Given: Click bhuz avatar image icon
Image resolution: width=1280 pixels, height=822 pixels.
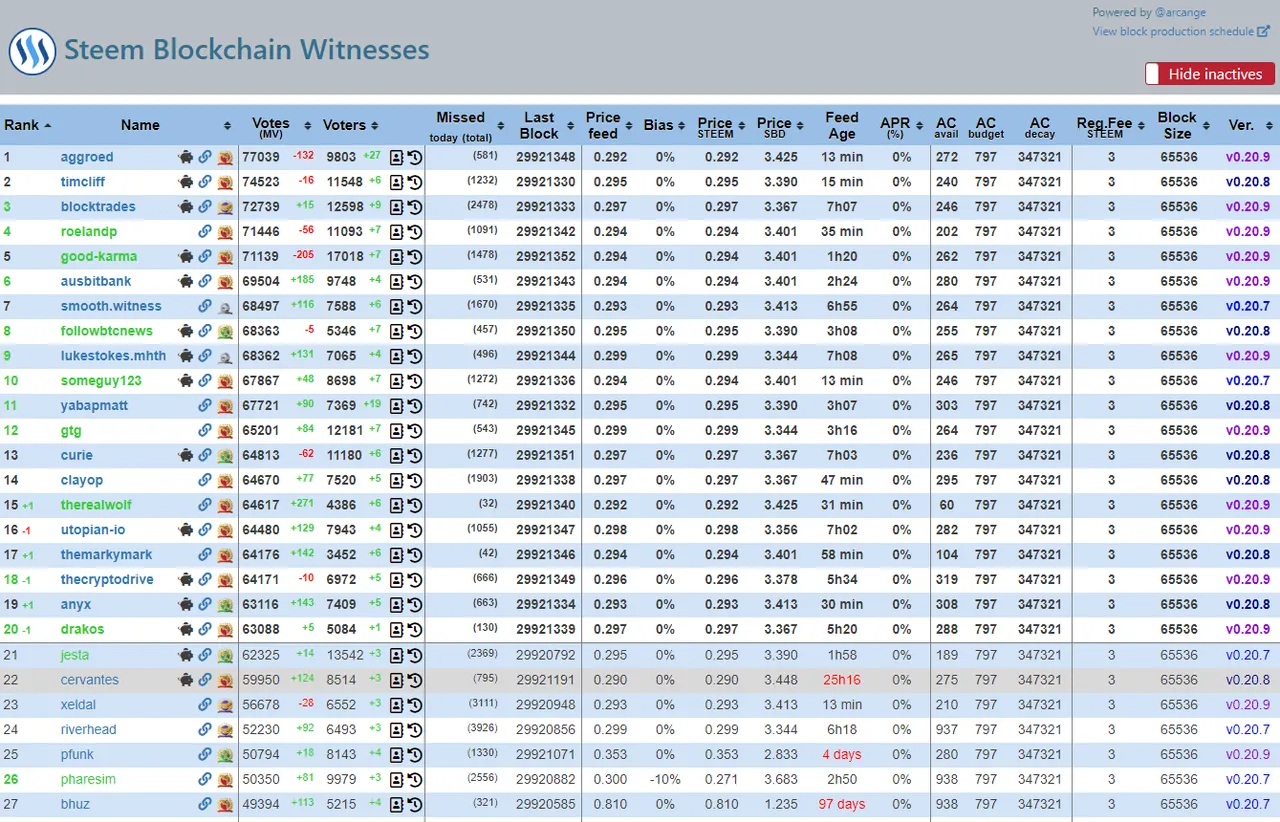Looking at the screenshot, I should coord(225,804).
